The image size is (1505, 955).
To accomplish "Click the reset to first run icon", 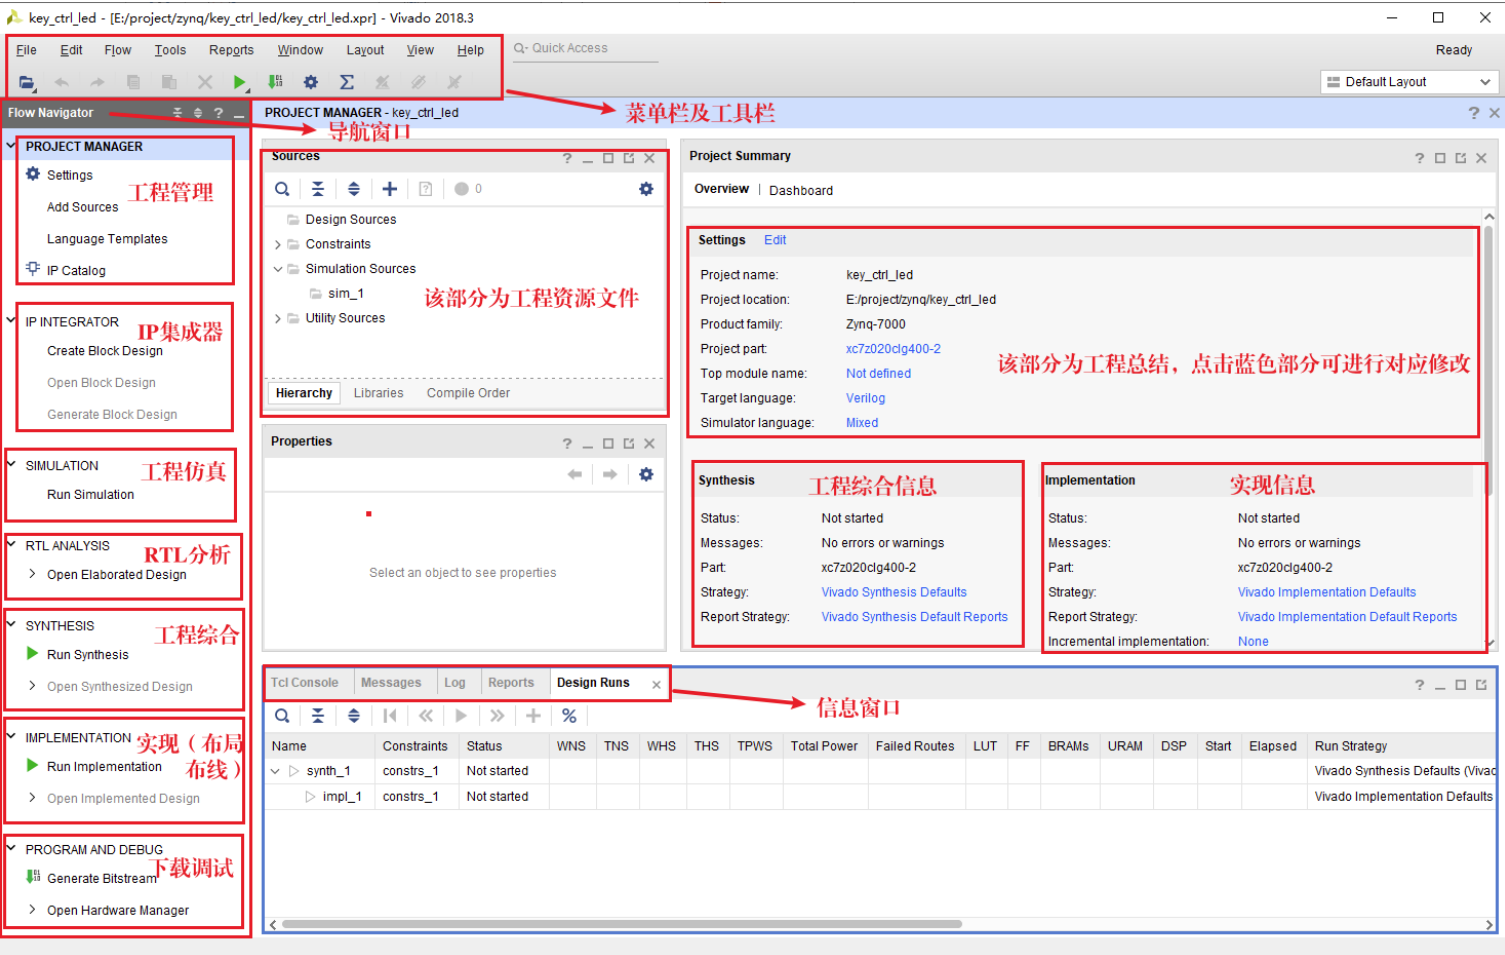I will pos(390,716).
